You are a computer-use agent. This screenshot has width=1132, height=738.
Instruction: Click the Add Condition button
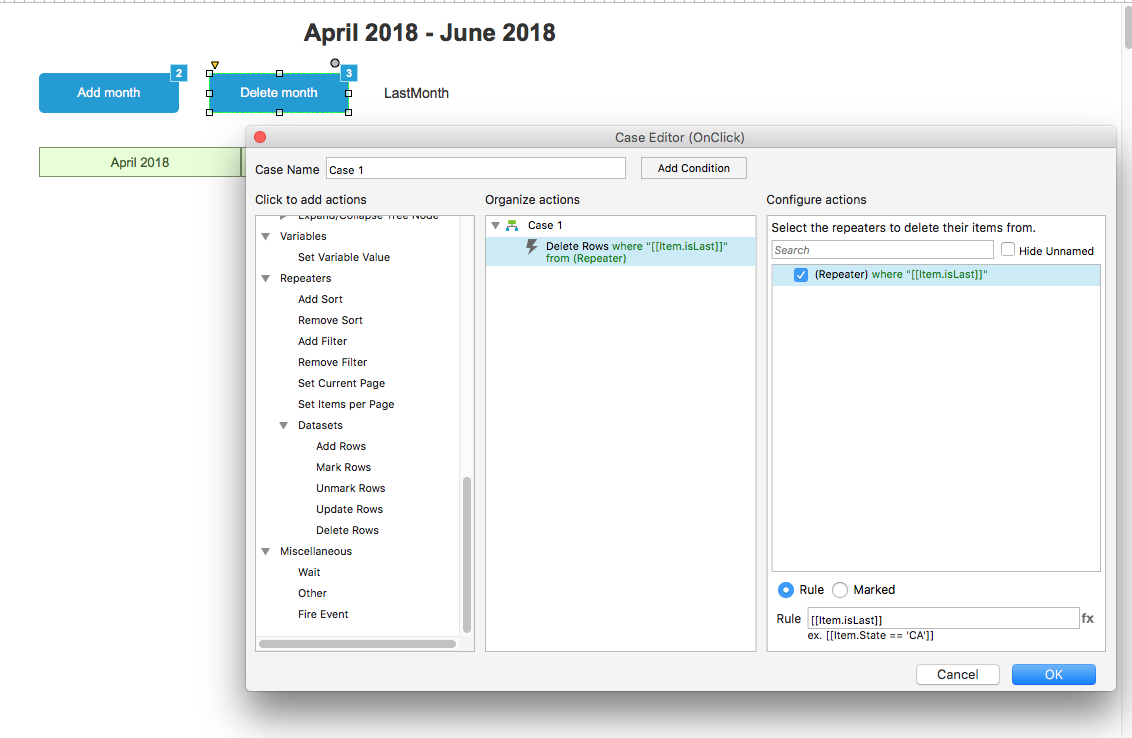tap(693, 168)
